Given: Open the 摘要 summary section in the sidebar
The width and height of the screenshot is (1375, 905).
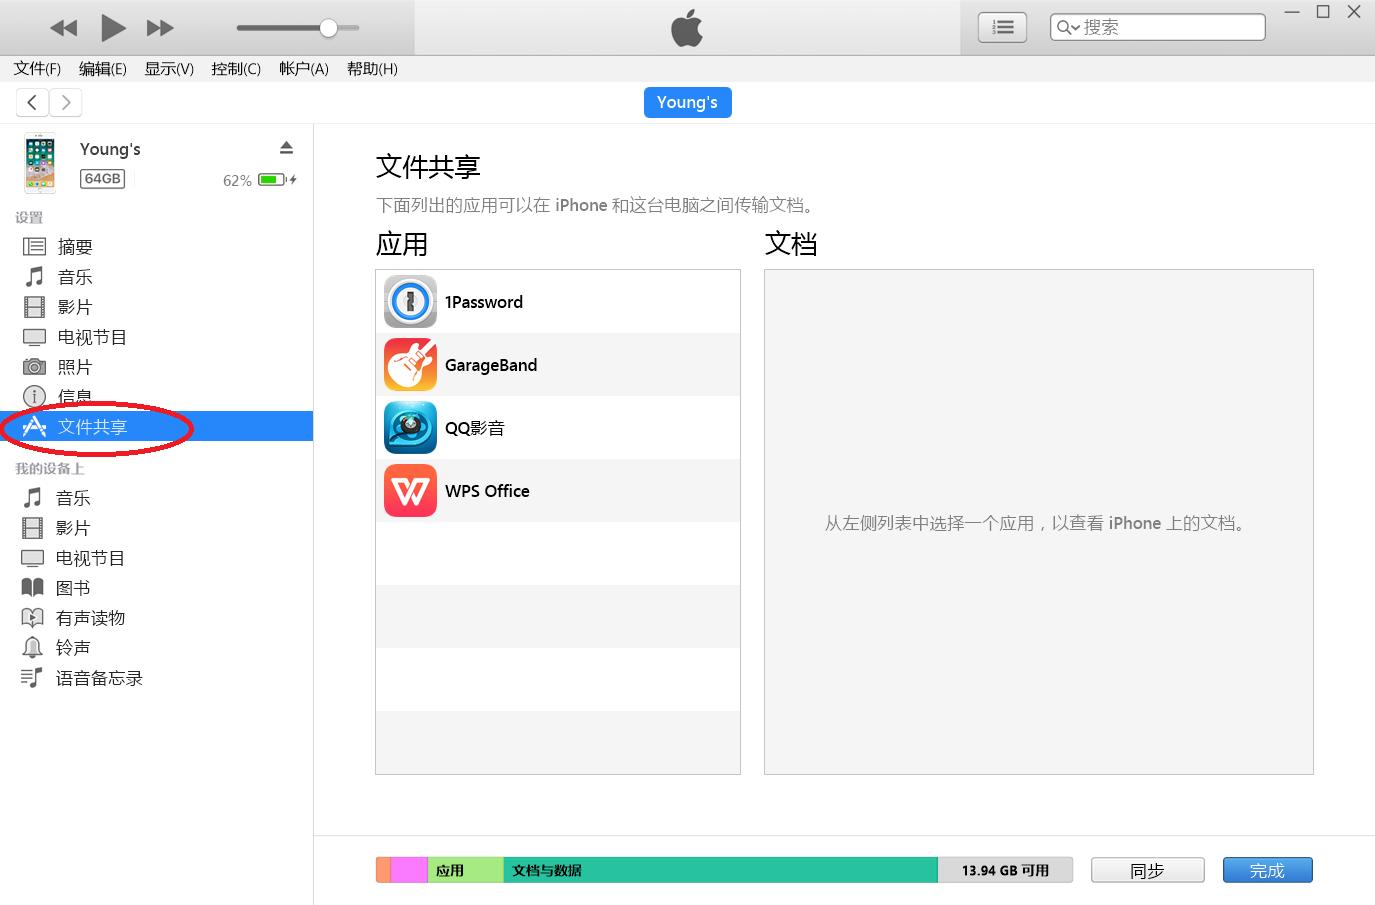Looking at the screenshot, I should (74, 246).
